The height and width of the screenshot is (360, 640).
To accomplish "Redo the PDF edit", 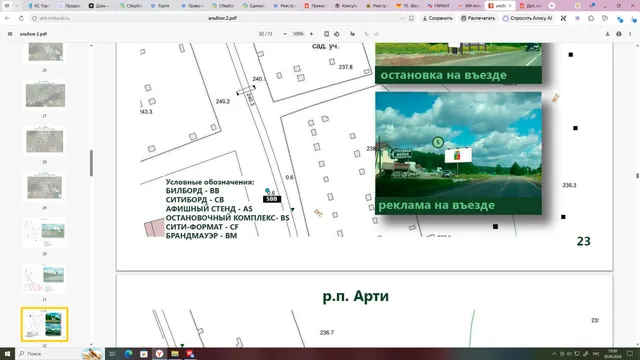I will click(x=376, y=34).
